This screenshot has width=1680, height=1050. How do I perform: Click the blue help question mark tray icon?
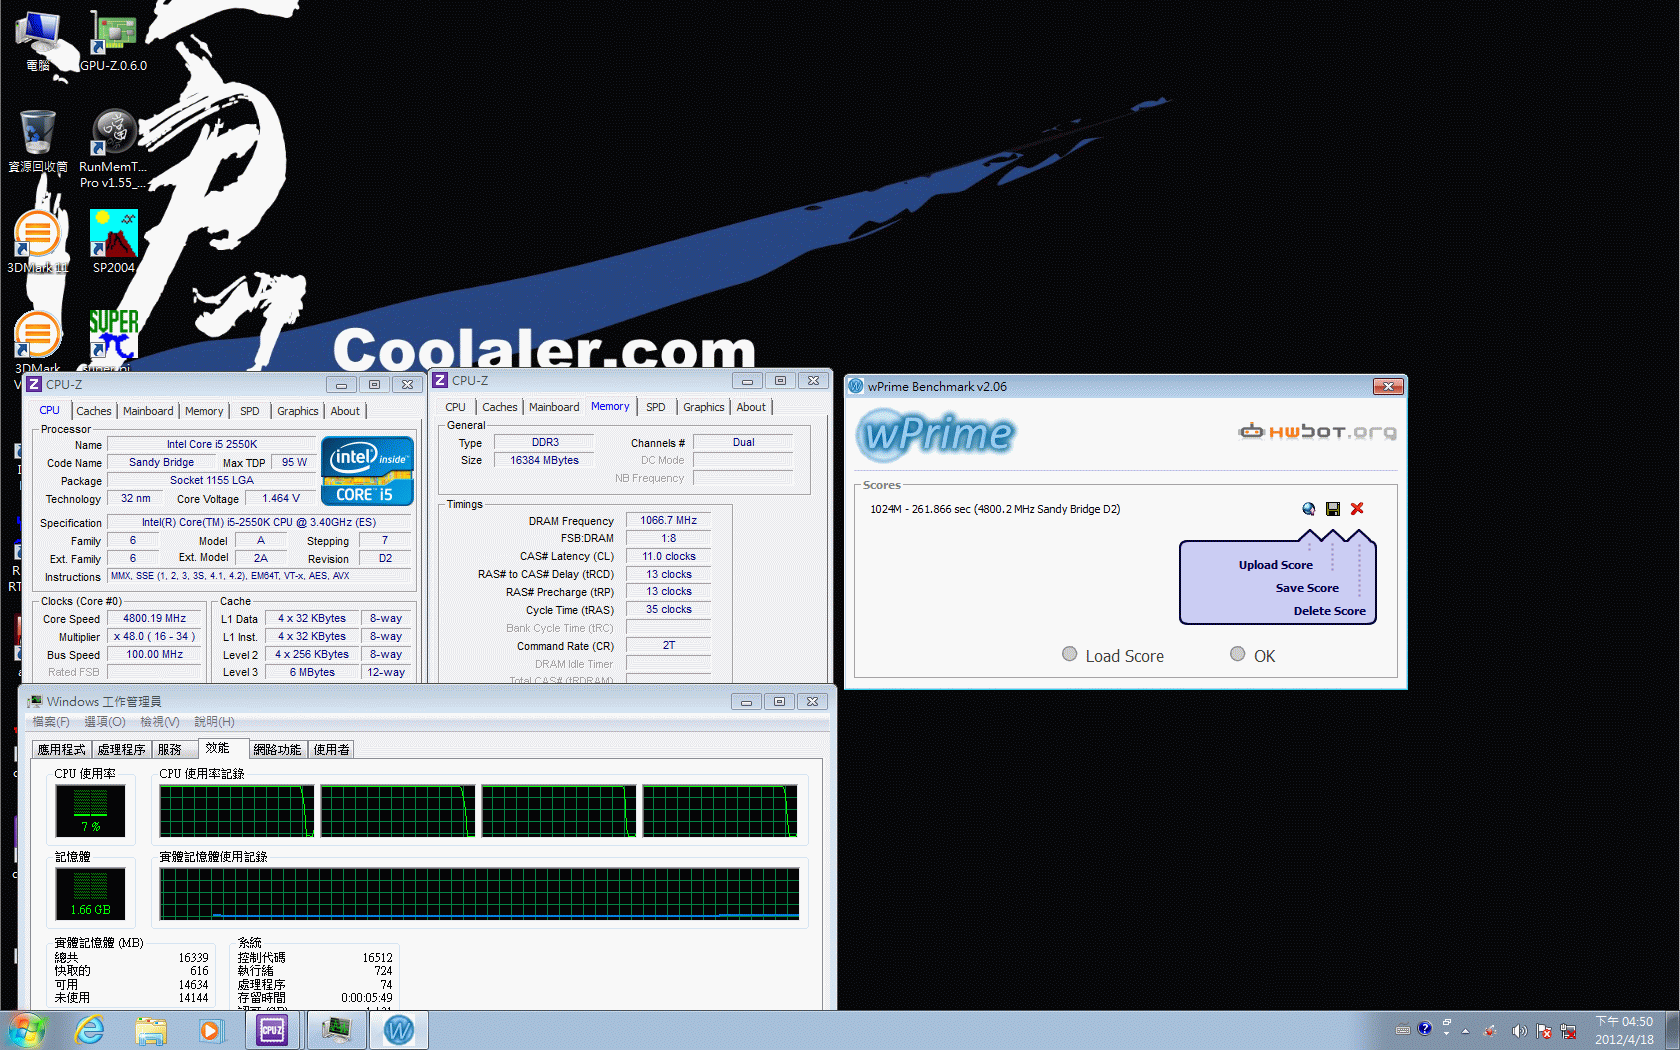(x=1424, y=1028)
